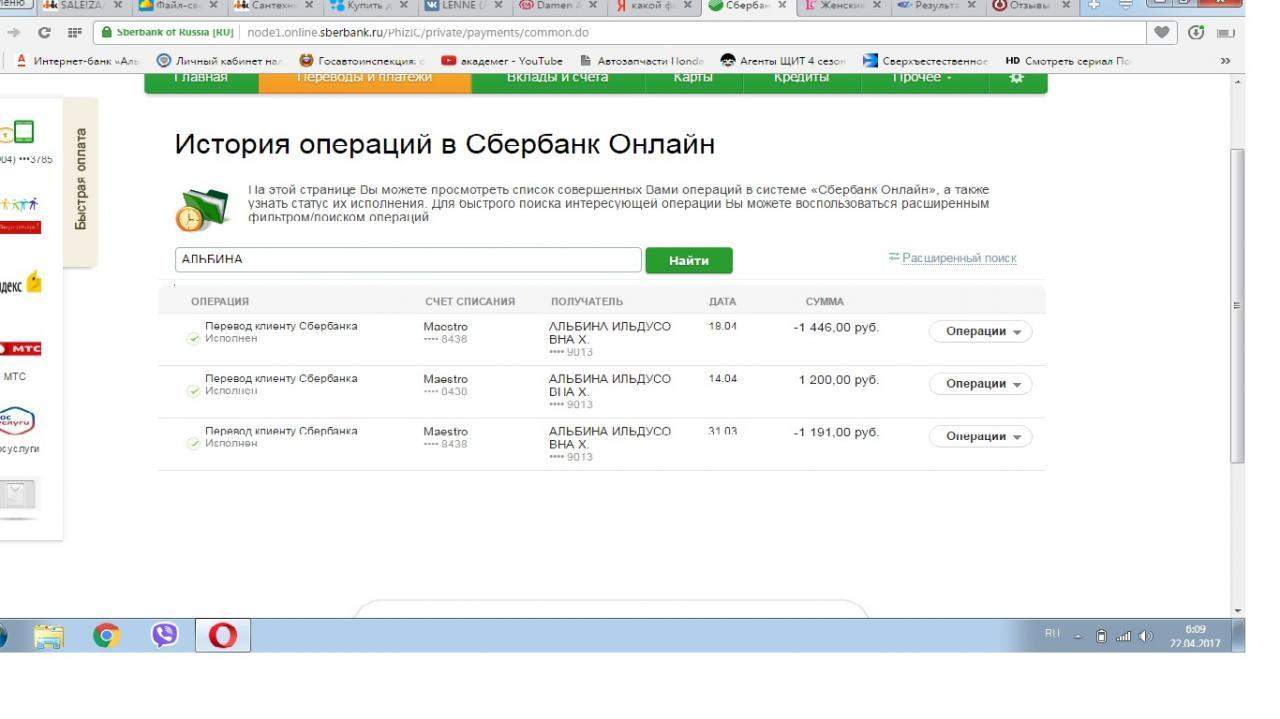This screenshot has width=1280, height=719.
Task: Open Сверхъестественное bookmark
Action: (x=926, y=61)
